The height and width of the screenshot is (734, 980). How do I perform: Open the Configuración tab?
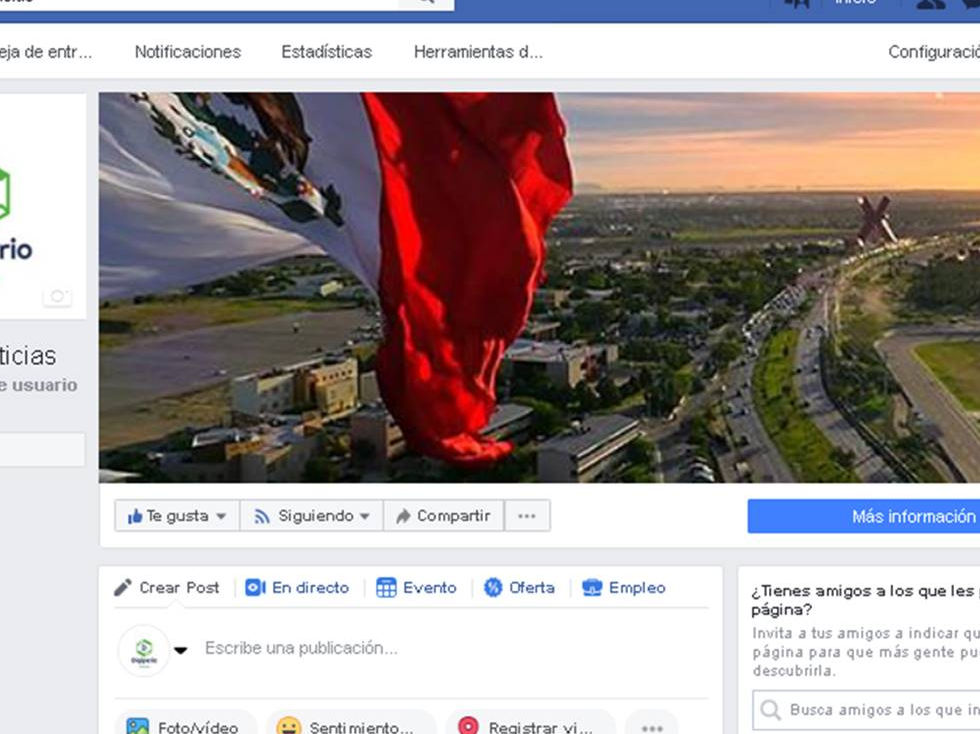coord(934,52)
